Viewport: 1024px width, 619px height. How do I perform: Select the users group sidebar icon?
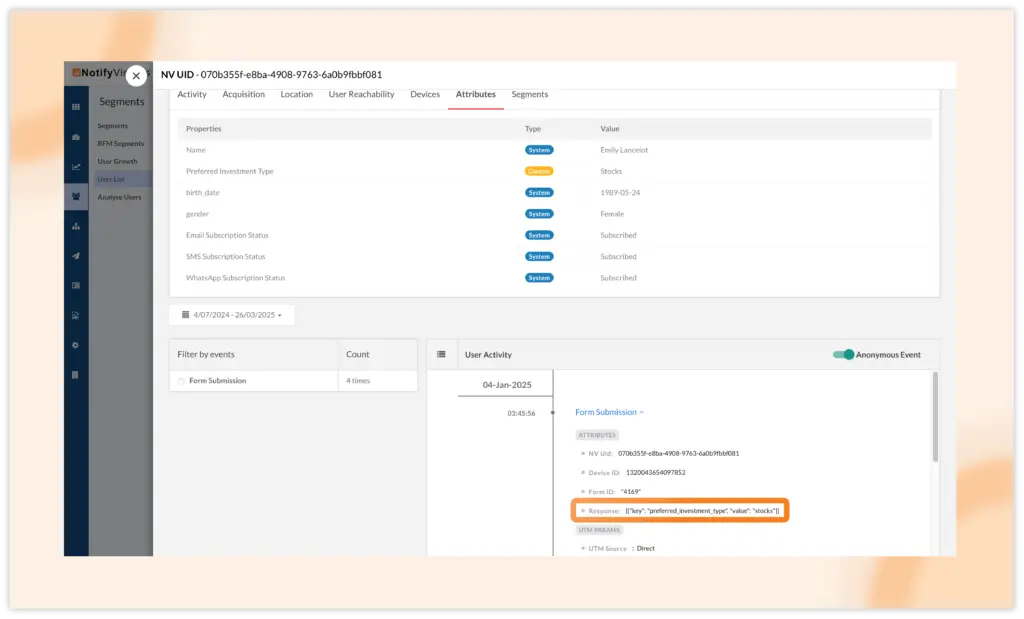pos(76,196)
